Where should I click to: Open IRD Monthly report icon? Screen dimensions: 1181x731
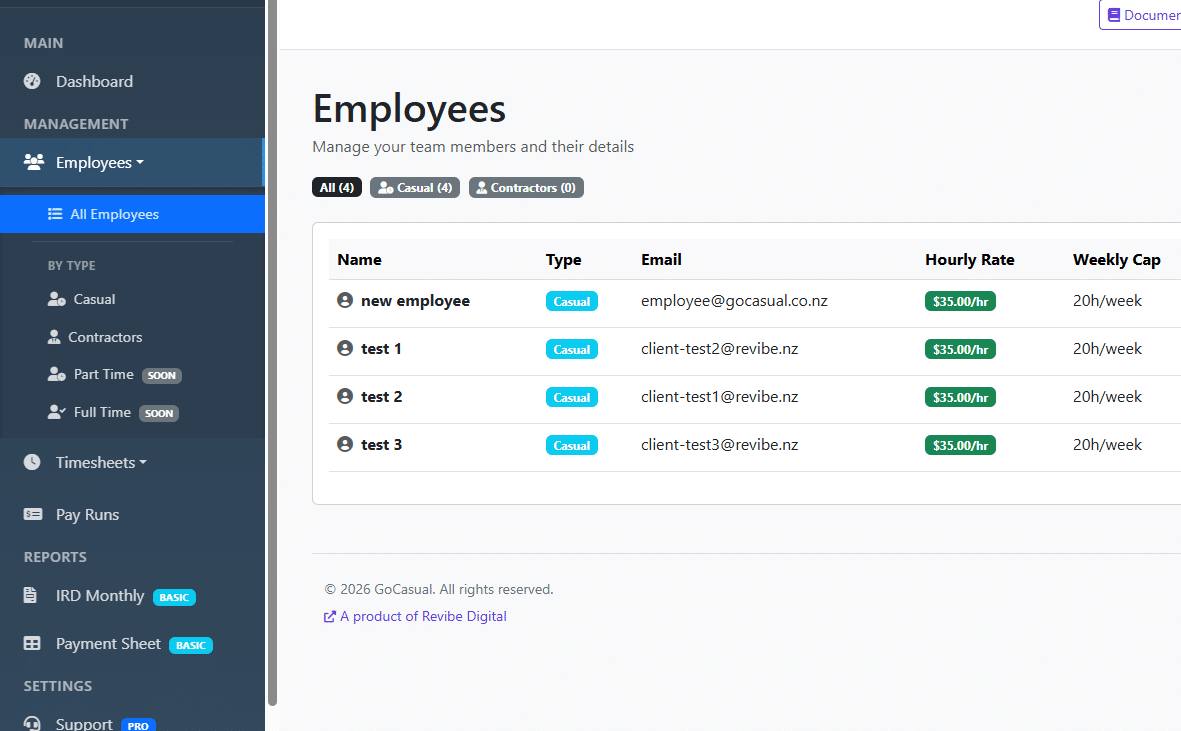pos(29,597)
